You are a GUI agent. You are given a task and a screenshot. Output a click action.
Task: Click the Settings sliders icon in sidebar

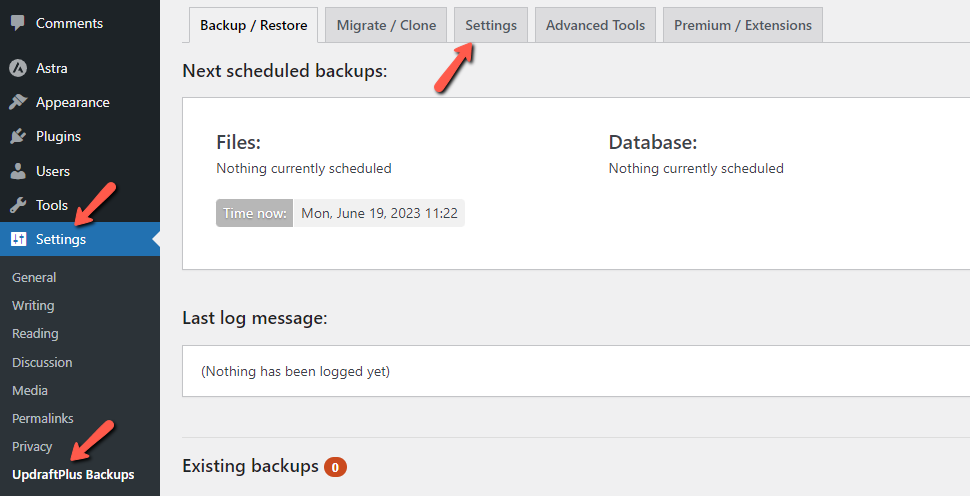click(18, 239)
